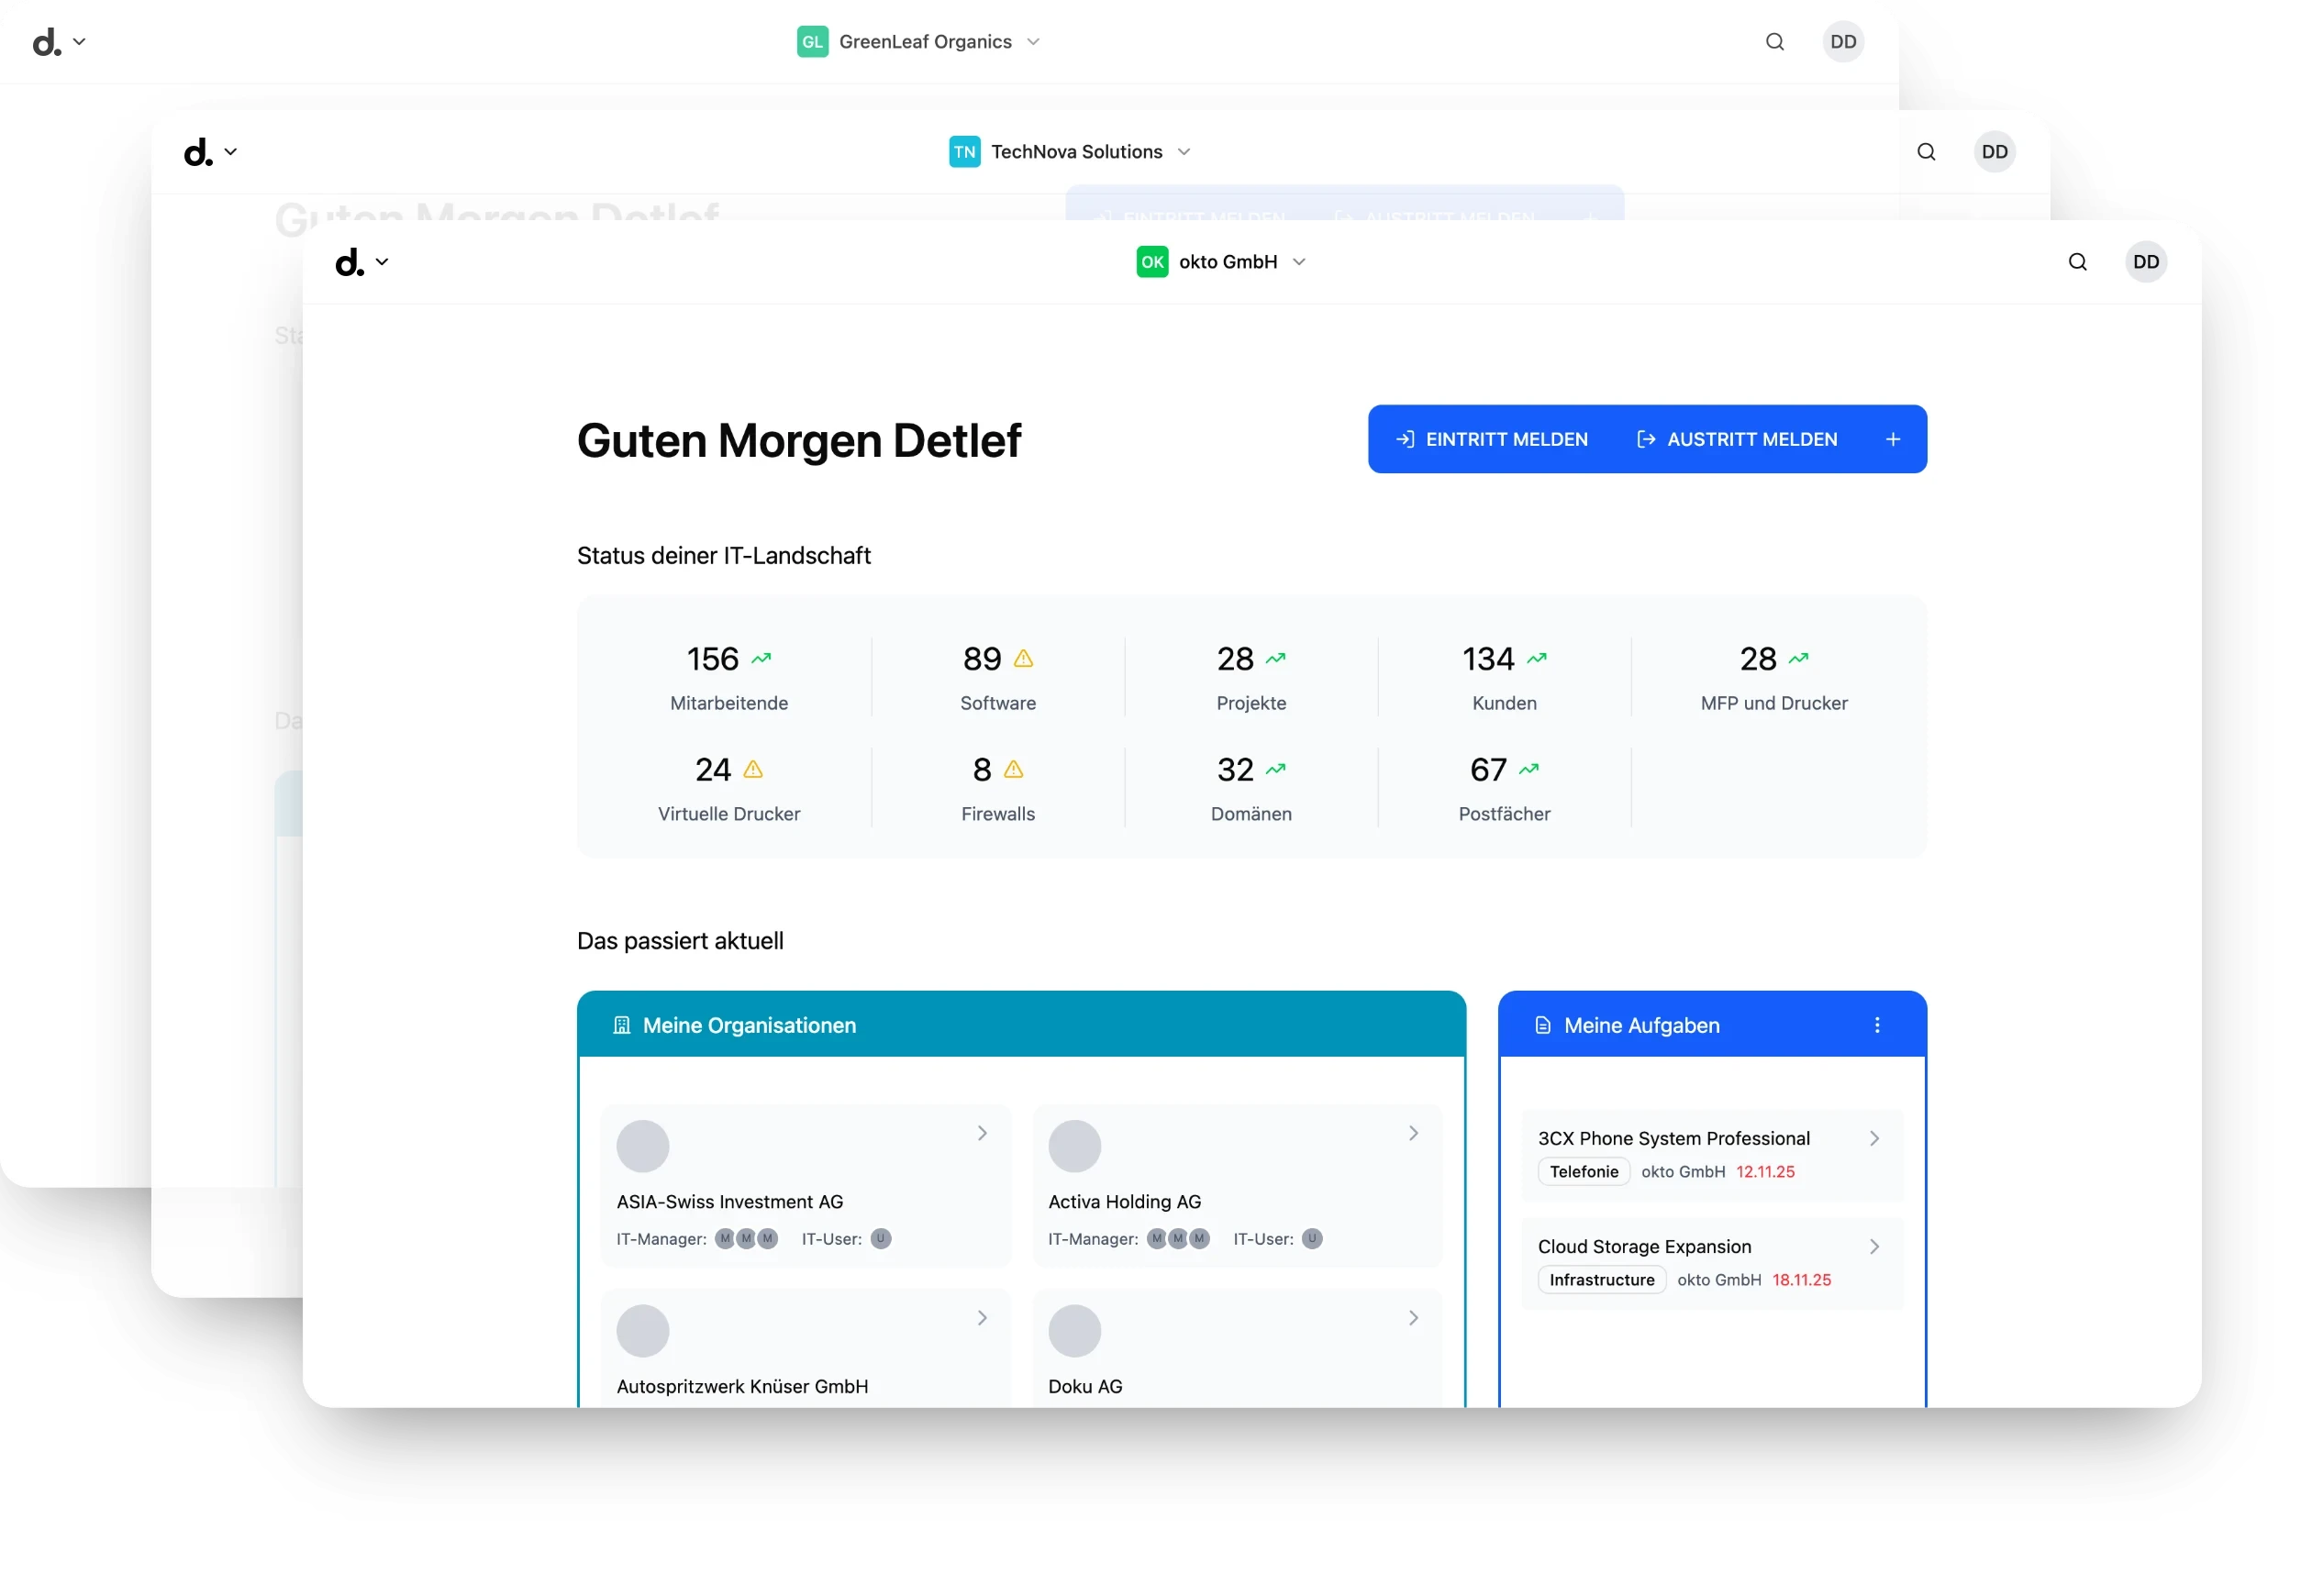
Task: Click the ASIA-Swiss Investment AG avatar circle
Action: 642,1146
